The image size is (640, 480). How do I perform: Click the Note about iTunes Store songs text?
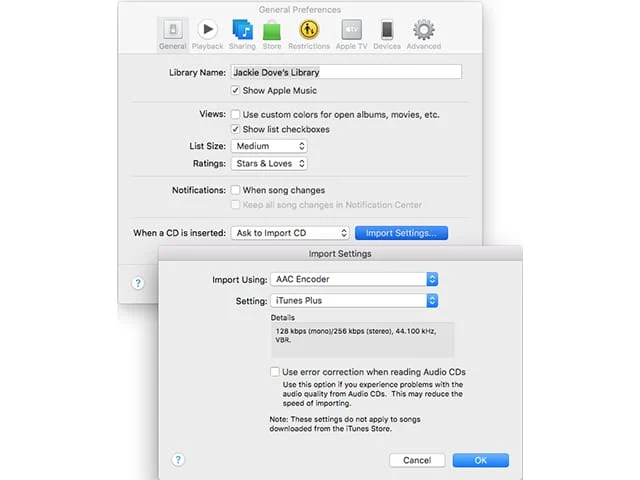pyautogui.click(x=345, y=424)
